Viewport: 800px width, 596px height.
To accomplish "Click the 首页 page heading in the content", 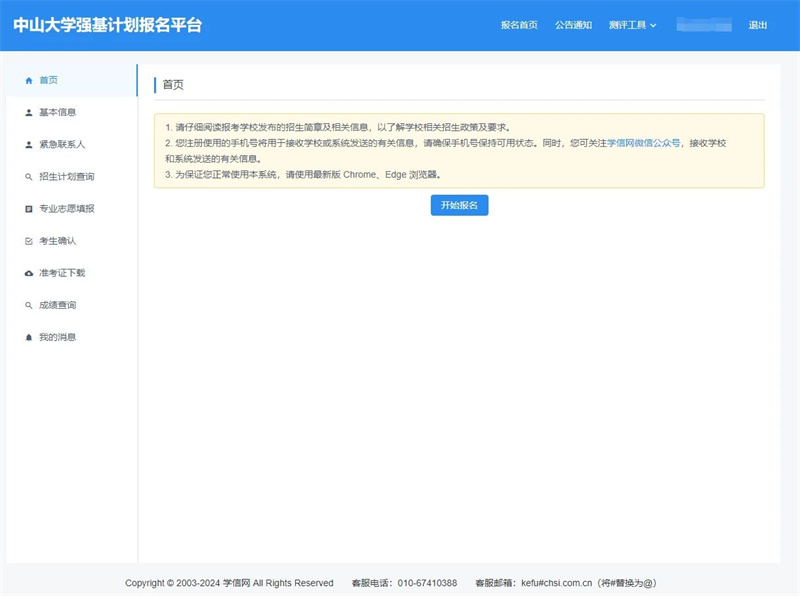I will pyautogui.click(x=173, y=85).
